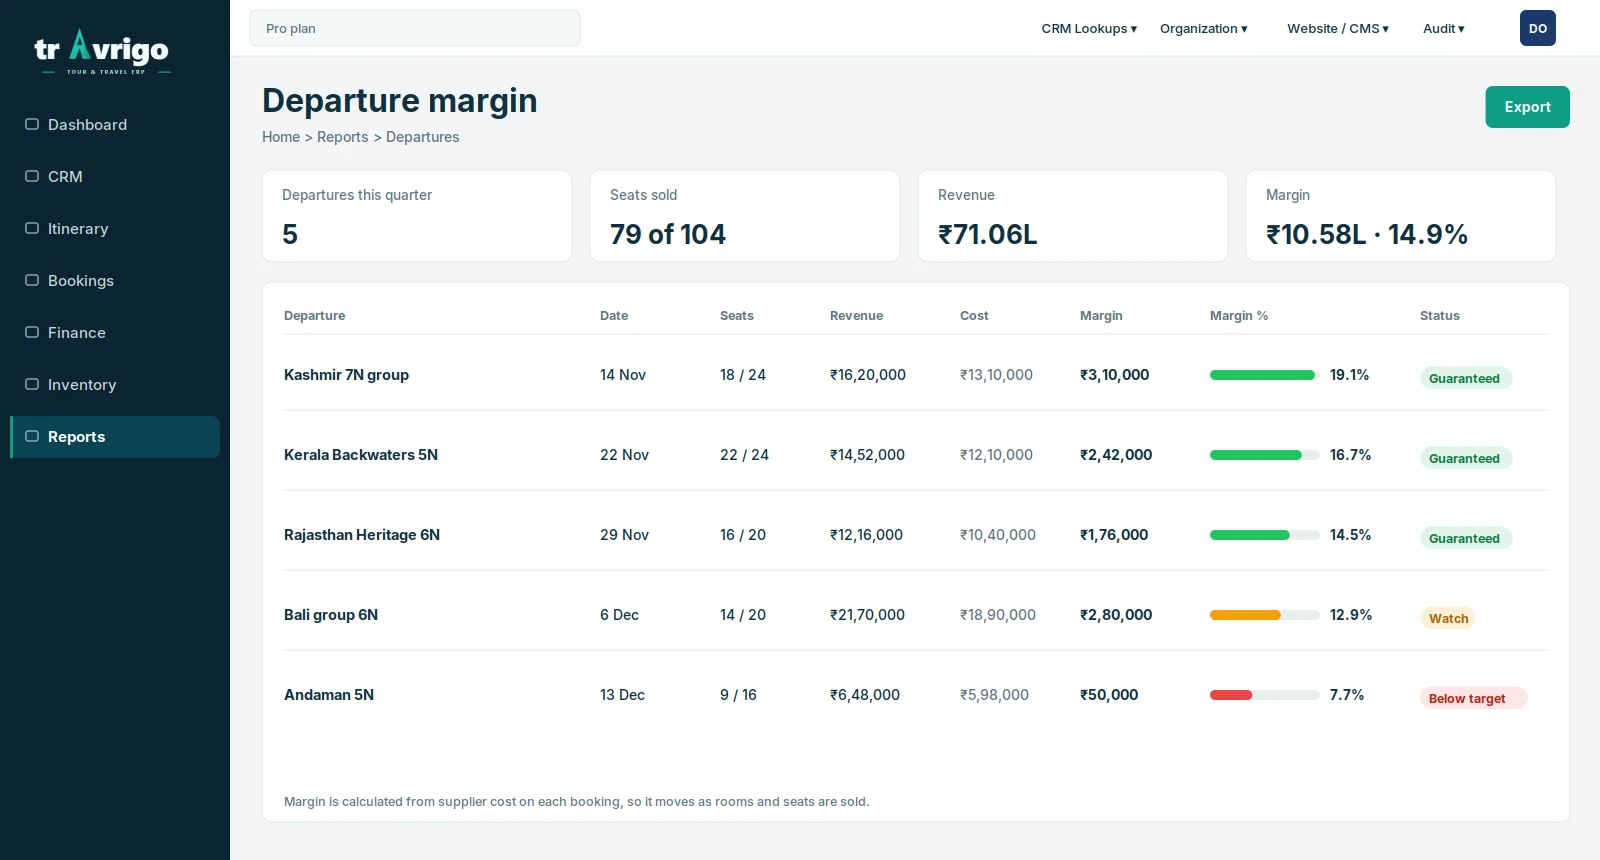Click the Status column header

pos(1440,315)
